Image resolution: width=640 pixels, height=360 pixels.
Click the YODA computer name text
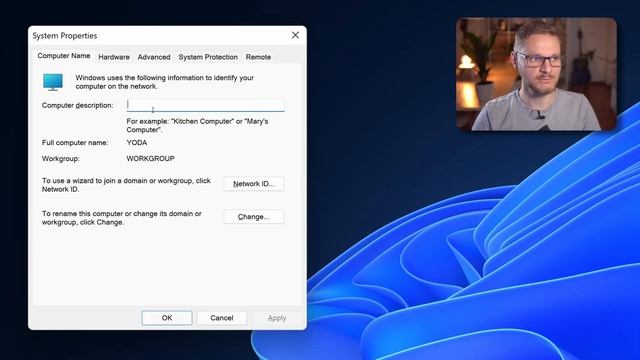point(137,143)
